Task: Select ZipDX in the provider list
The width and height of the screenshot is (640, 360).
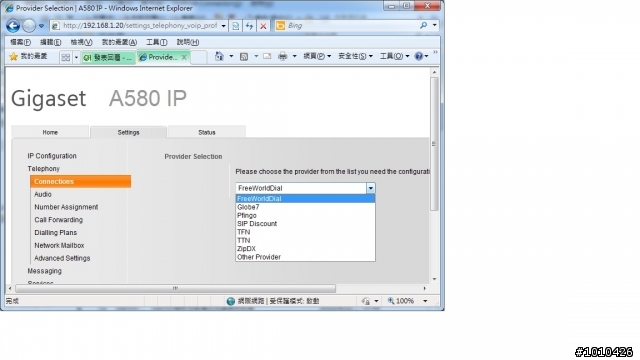Action: (x=305, y=249)
